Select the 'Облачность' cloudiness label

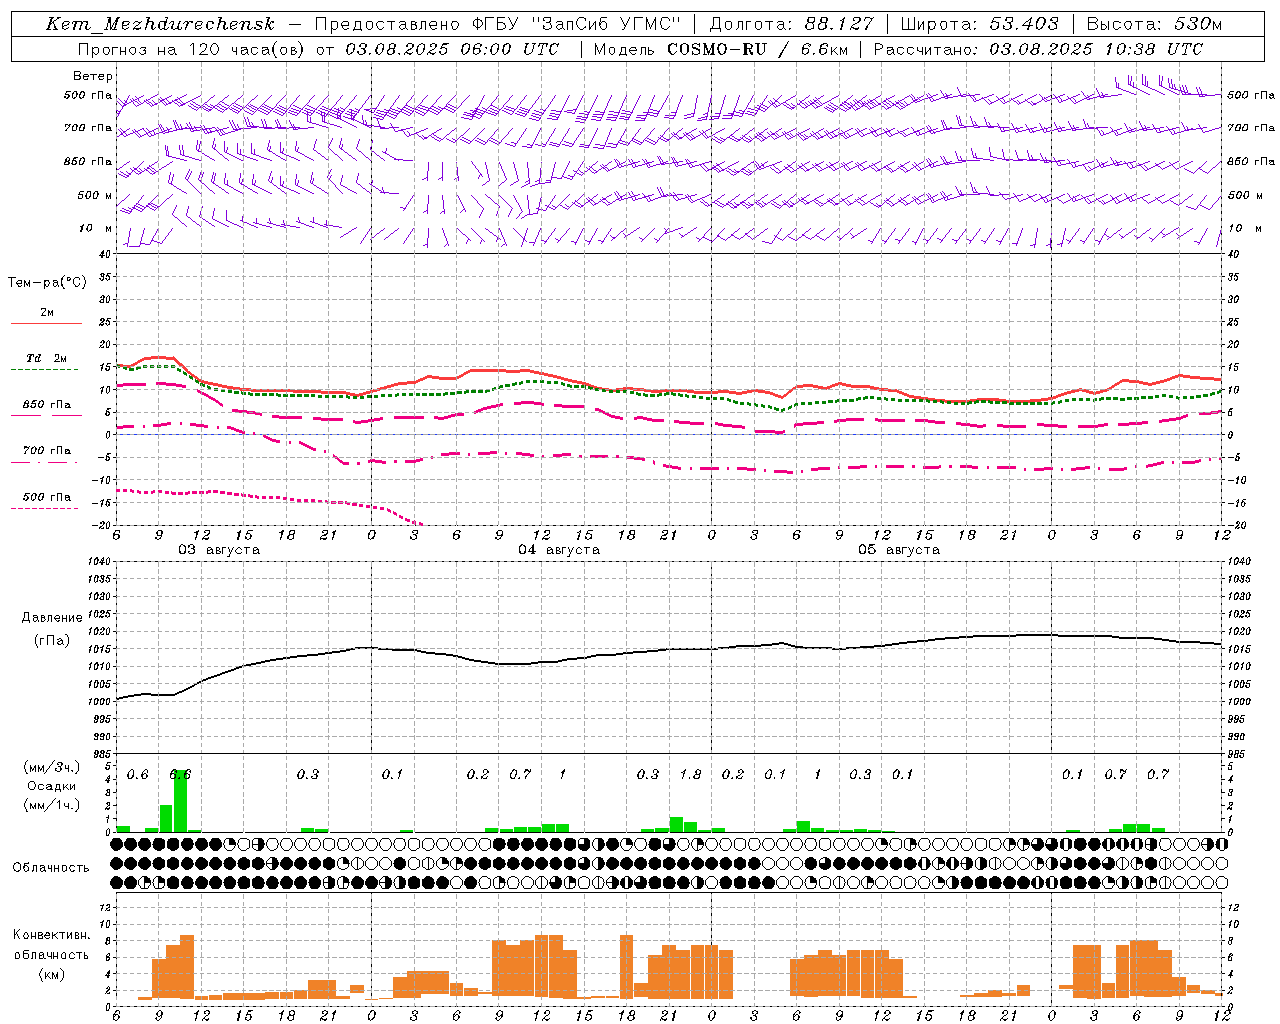pos(51,868)
